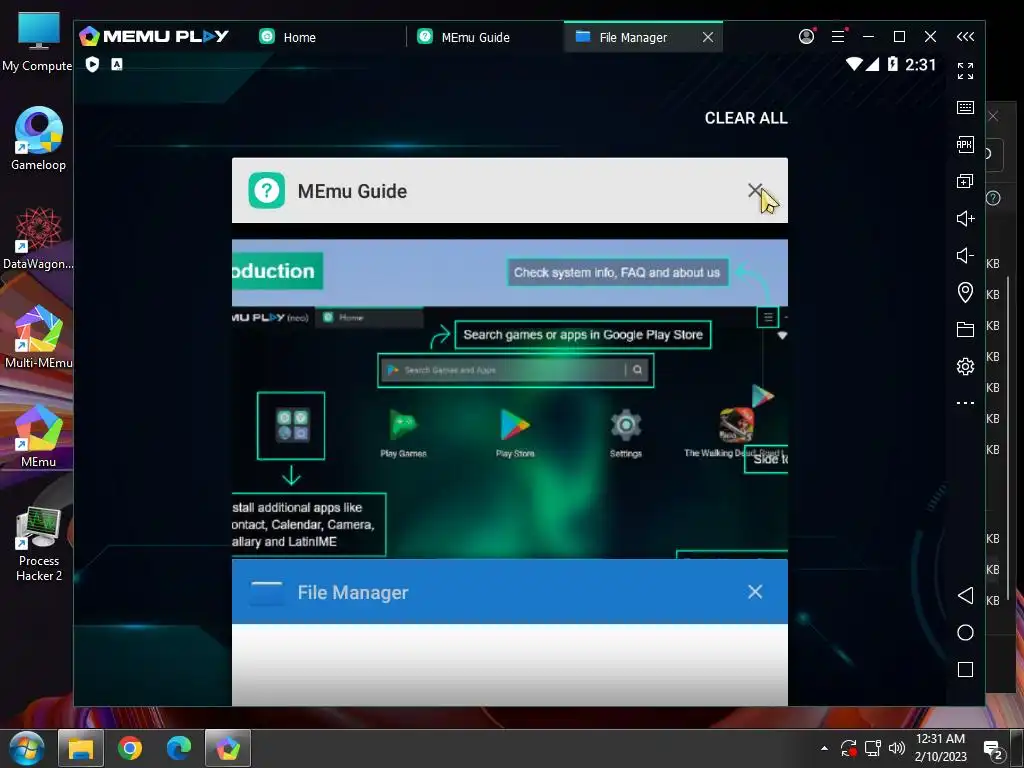This screenshot has width=1024, height=768.
Task: Click the shield icon in Android status bar
Action: (92, 64)
